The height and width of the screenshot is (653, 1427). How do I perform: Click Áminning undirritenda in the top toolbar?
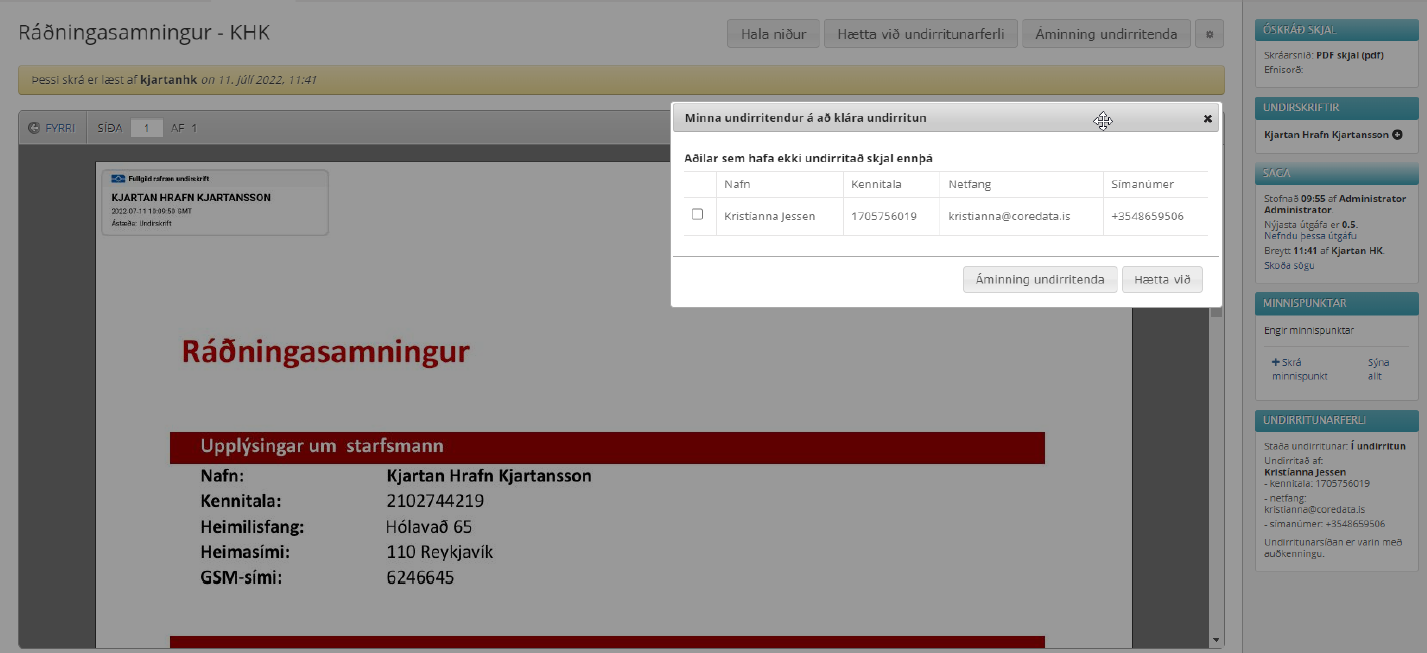[1106, 34]
